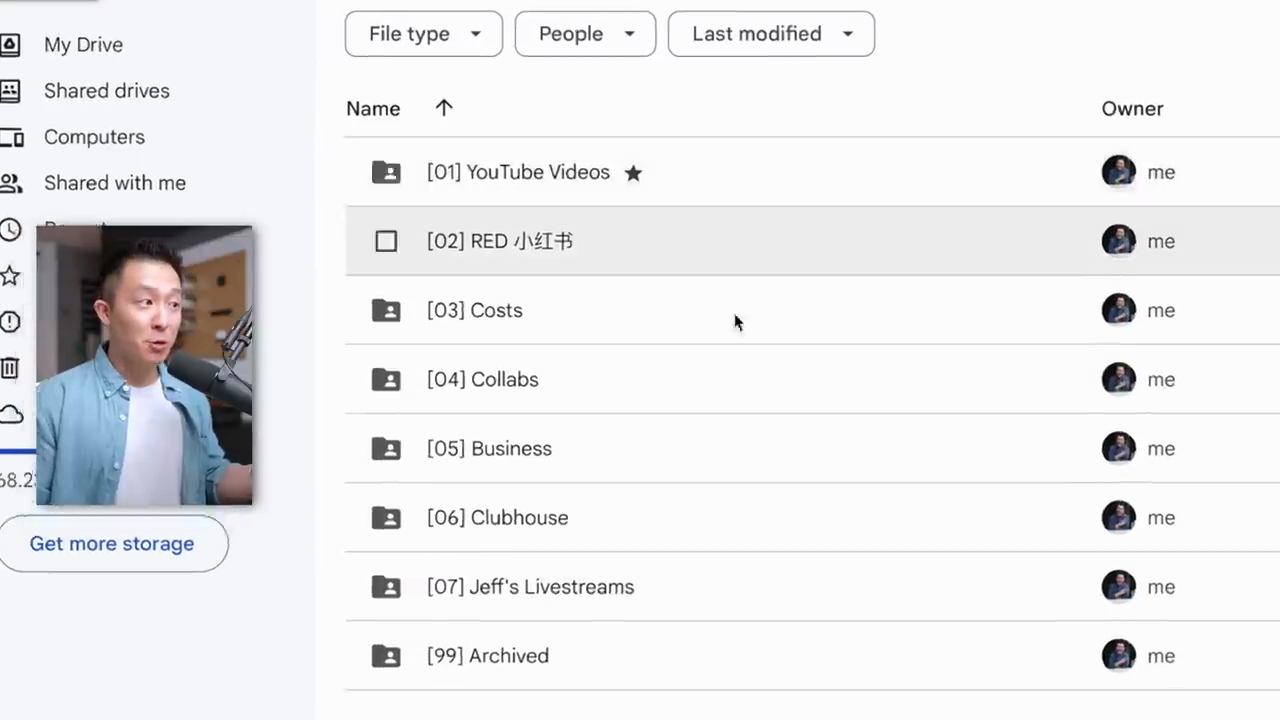Screen dimensions: 1280x720
Task: Click the My Drive icon
Action: tap(10, 45)
